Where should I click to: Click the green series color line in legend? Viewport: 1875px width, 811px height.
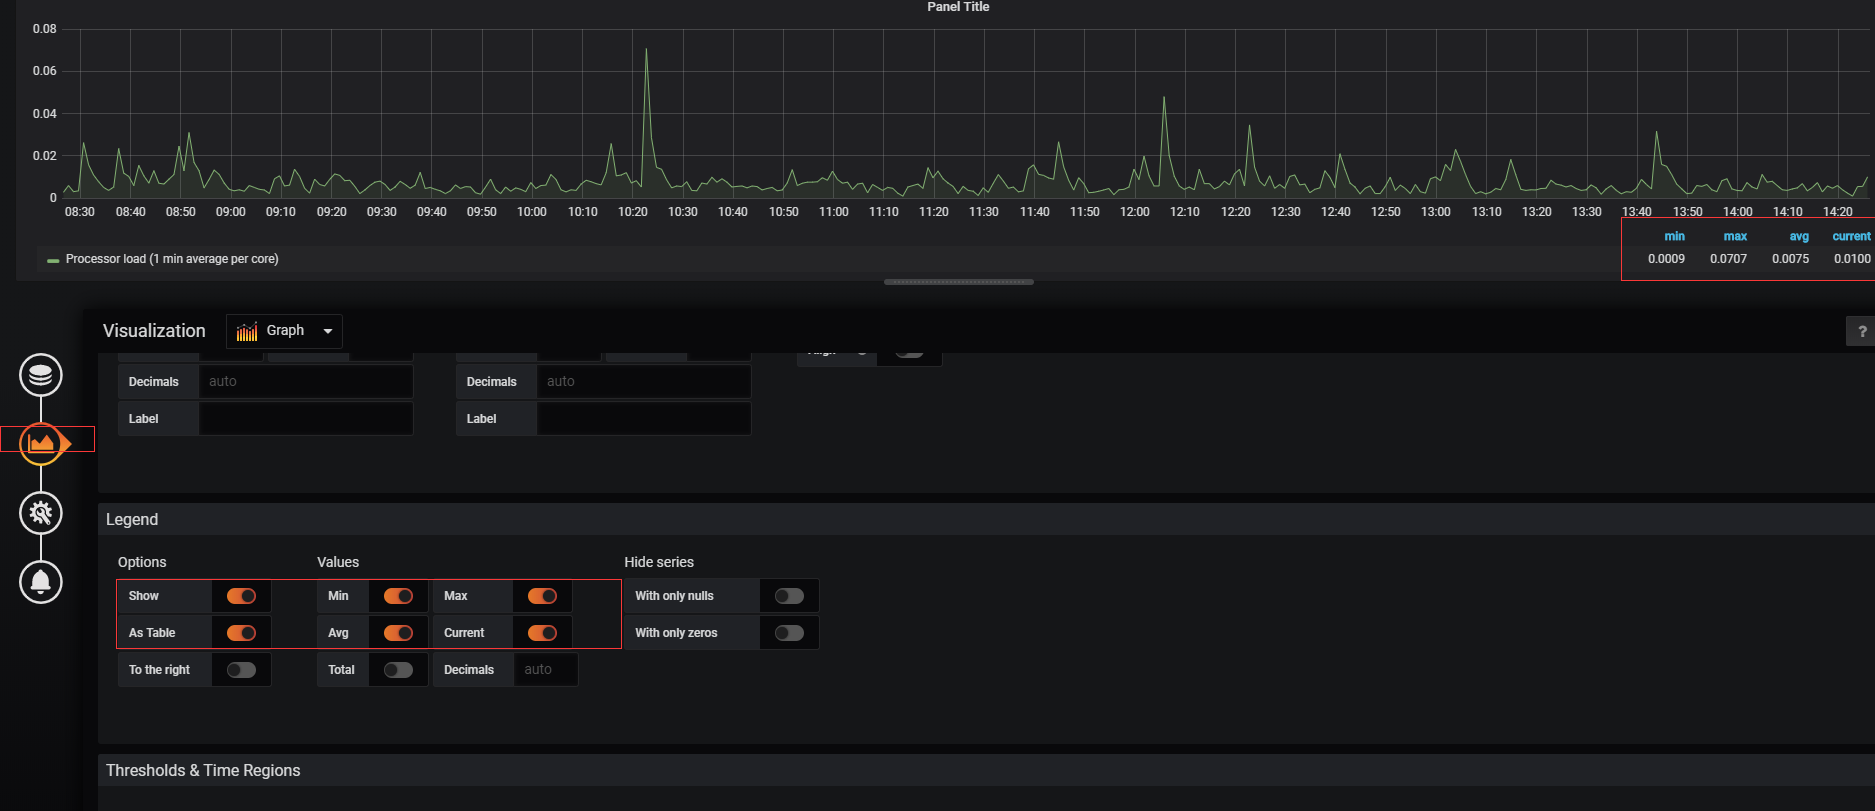tap(53, 260)
